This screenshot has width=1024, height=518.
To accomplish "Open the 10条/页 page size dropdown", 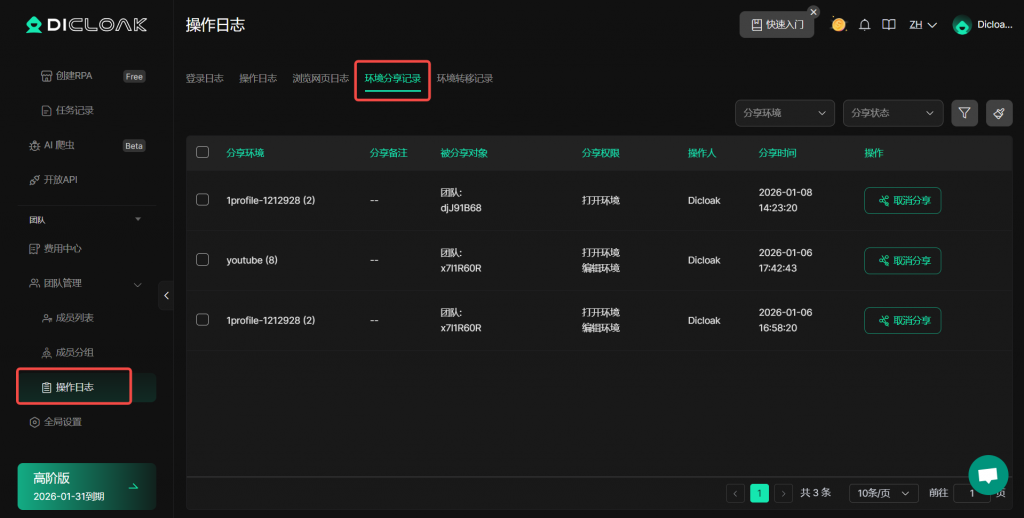I will point(883,493).
